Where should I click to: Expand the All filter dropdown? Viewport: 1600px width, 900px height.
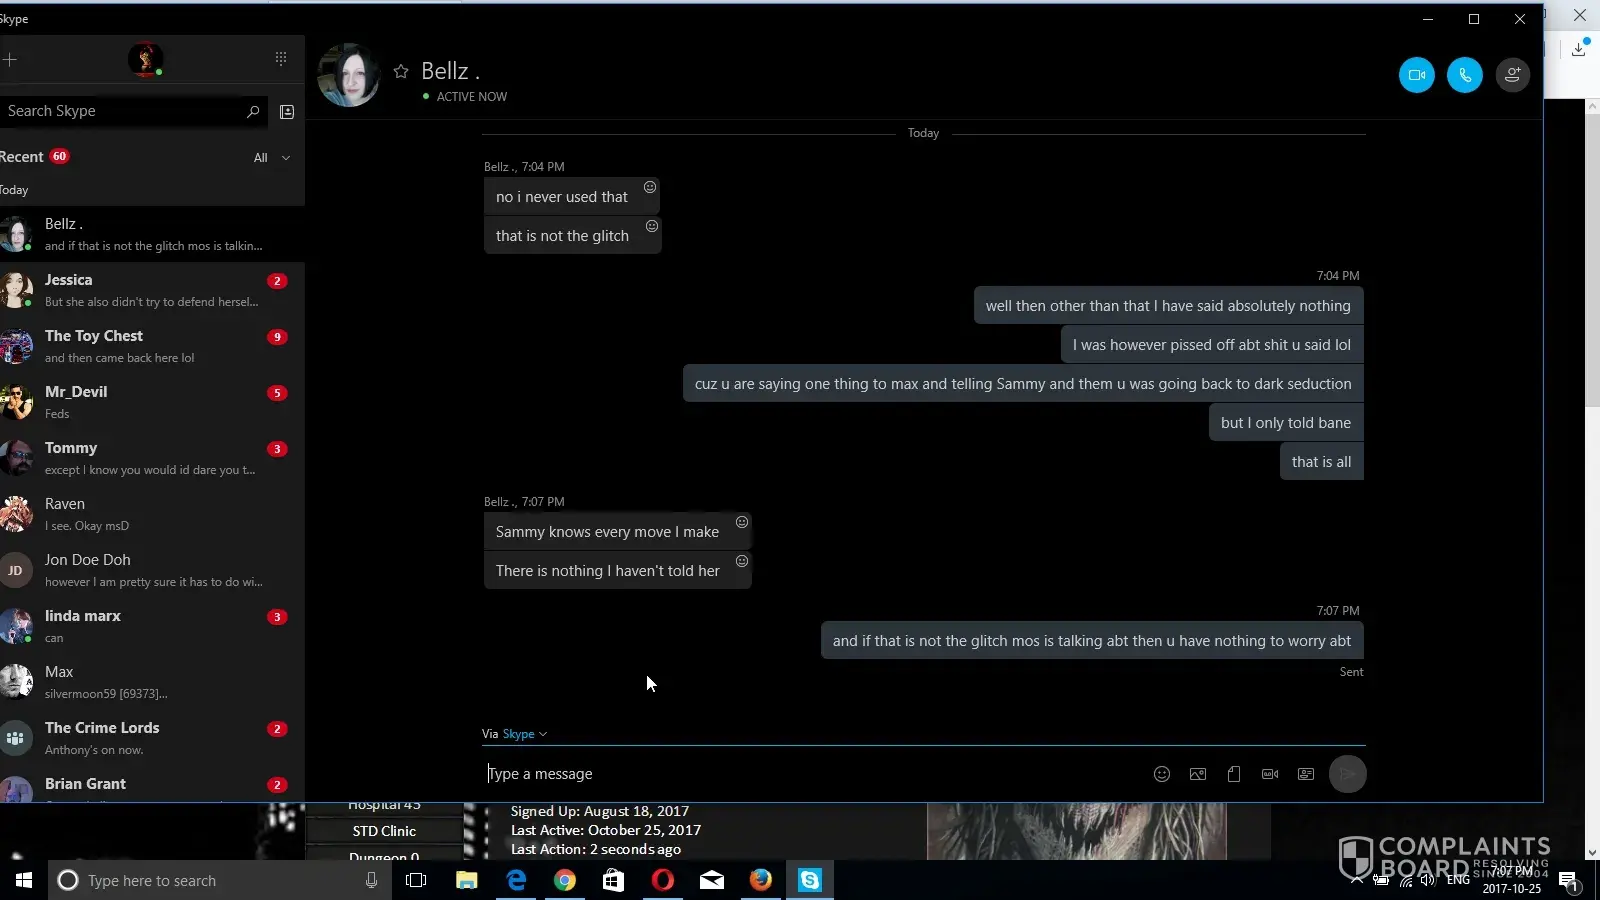[x=272, y=158]
